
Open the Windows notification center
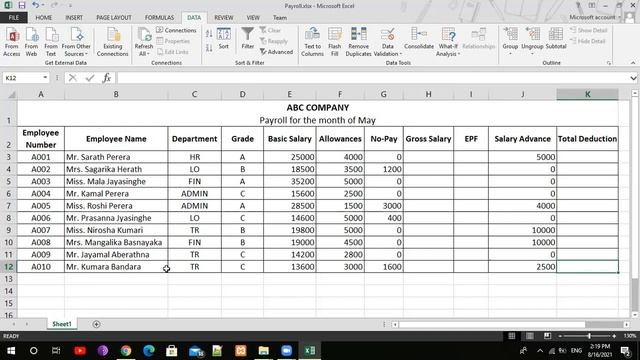625,350
